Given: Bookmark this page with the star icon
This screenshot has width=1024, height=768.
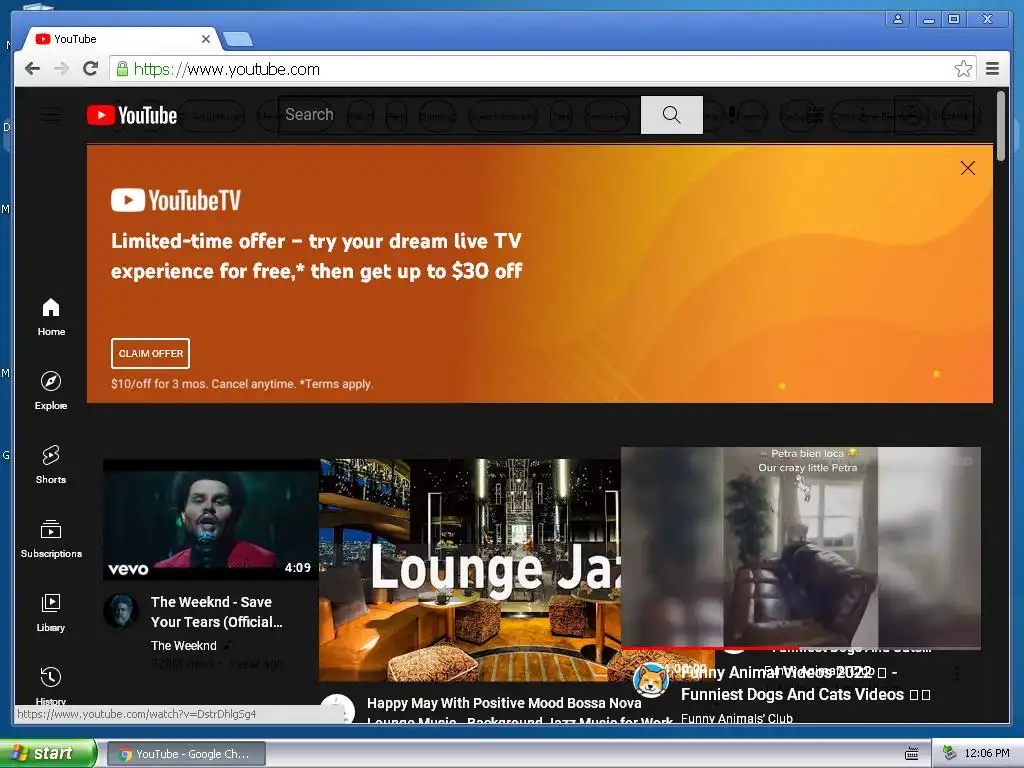Looking at the screenshot, I should coord(963,69).
